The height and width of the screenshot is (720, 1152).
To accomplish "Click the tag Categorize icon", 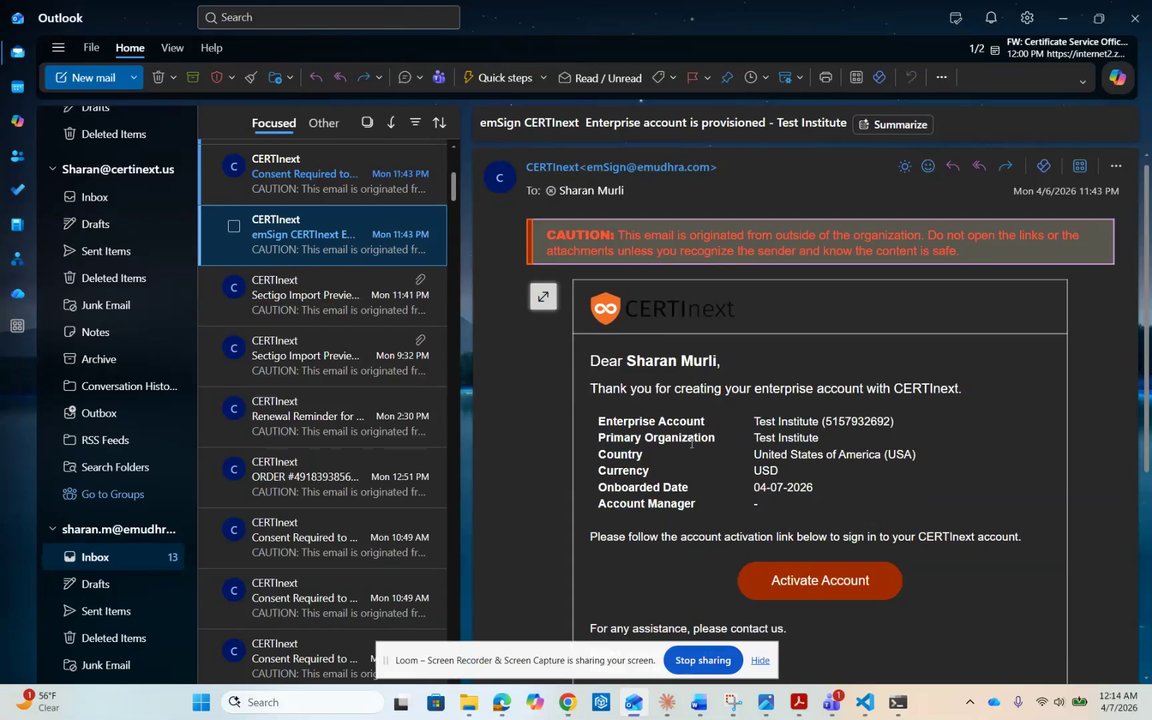I will pos(658,77).
